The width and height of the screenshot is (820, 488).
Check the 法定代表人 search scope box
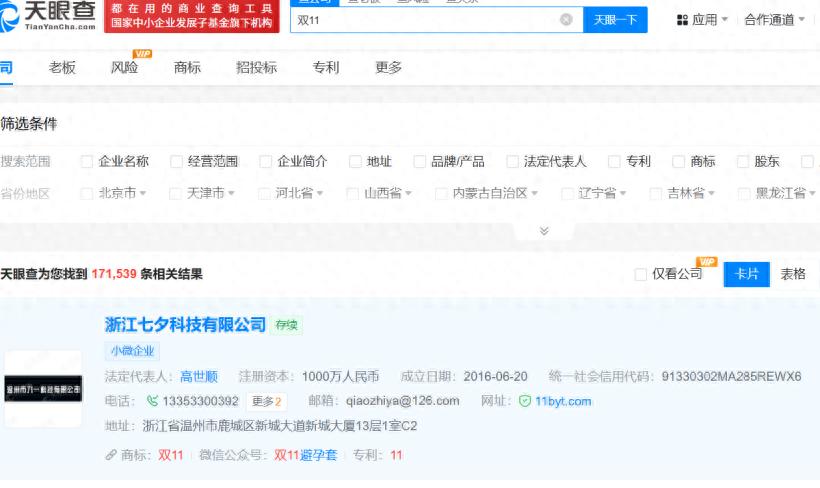coord(512,162)
